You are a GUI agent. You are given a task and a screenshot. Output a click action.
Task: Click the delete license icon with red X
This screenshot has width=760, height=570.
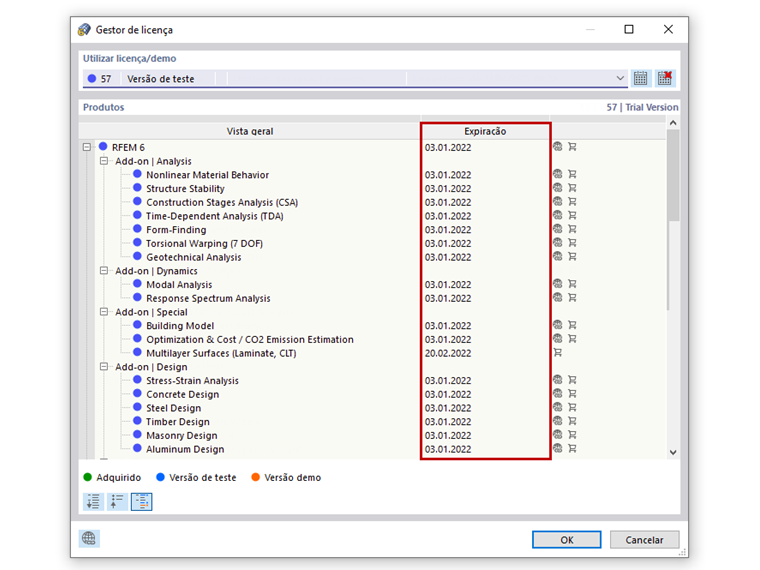(x=665, y=78)
